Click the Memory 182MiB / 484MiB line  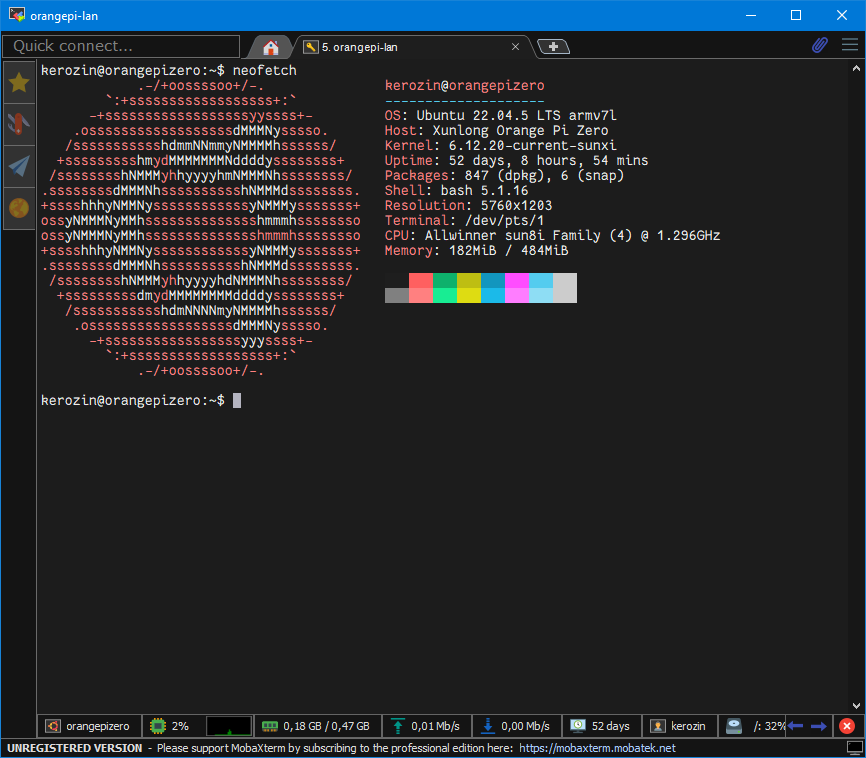pyautogui.click(x=476, y=250)
